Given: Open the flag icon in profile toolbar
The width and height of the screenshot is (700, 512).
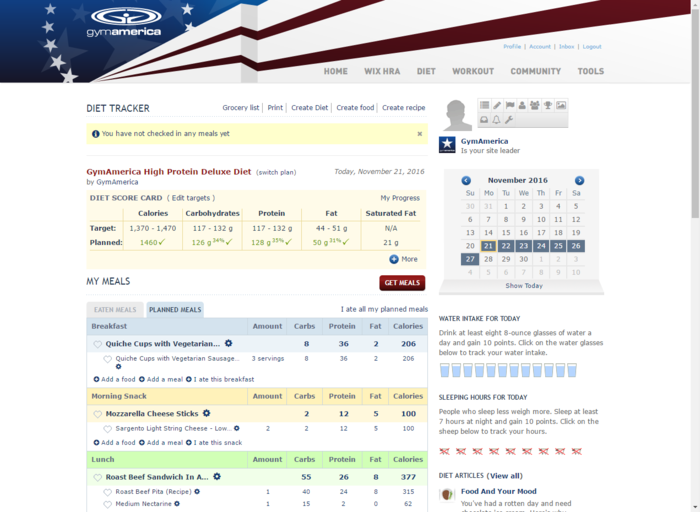Looking at the screenshot, I should tap(510, 105).
